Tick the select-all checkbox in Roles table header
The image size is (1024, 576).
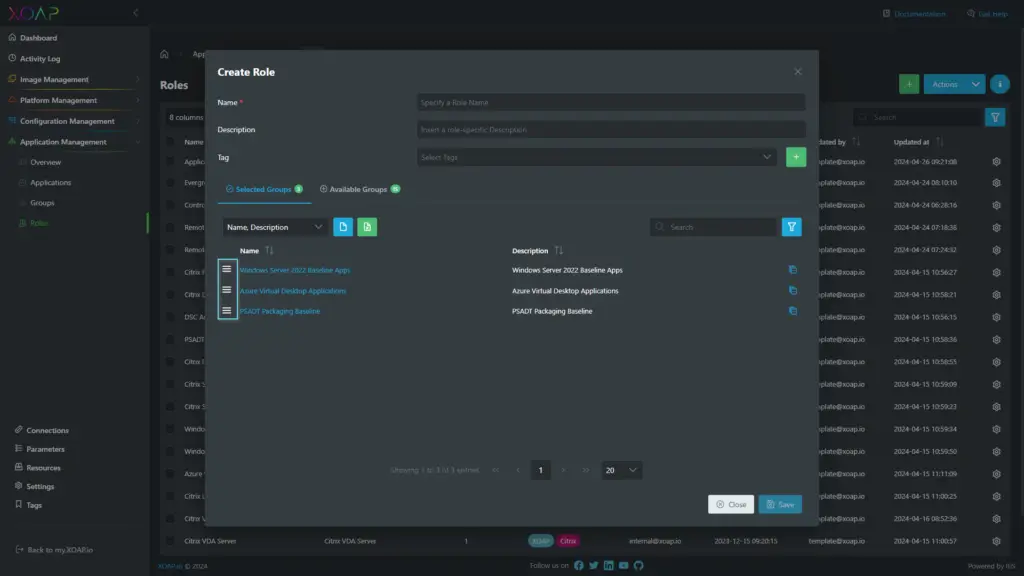pyautogui.click(x=170, y=142)
